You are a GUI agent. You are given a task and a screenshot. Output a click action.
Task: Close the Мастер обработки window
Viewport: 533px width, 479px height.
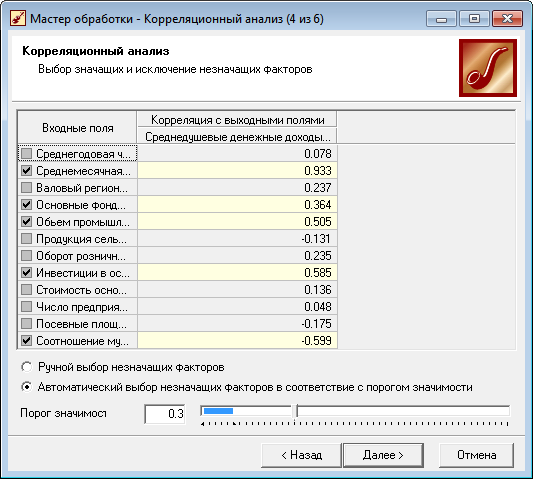tap(507, 19)
